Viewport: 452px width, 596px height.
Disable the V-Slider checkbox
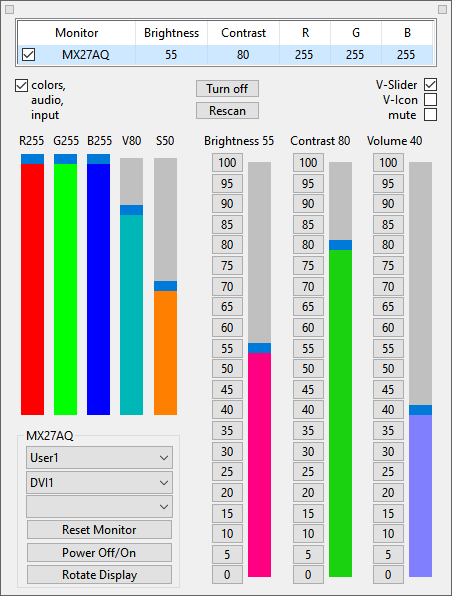click(x=430, y=84)
